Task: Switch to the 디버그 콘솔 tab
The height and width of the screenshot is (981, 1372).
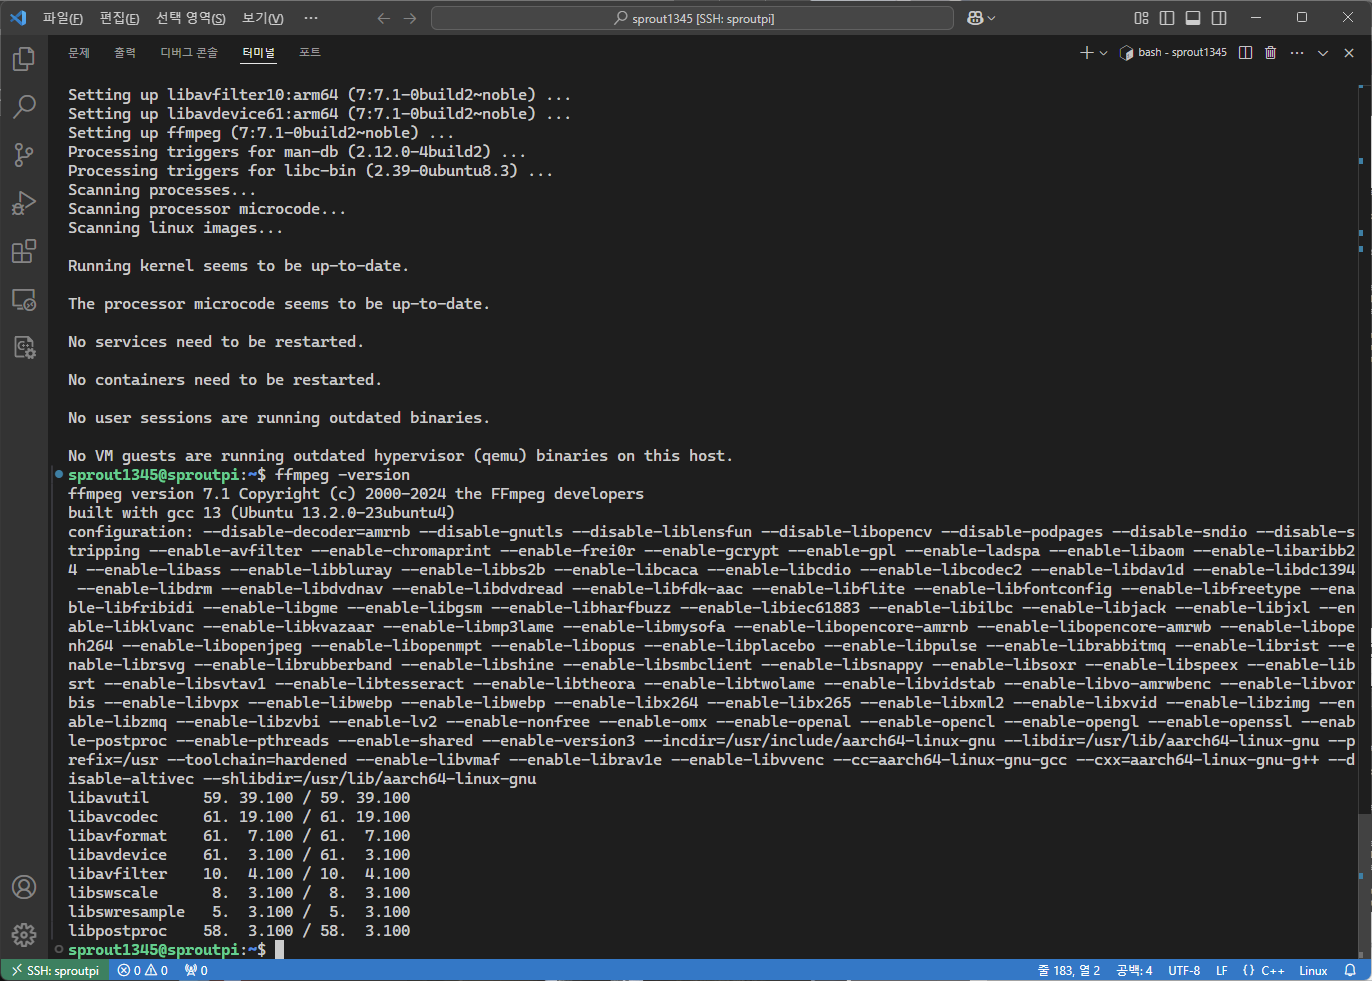Action: click(189, 52)
